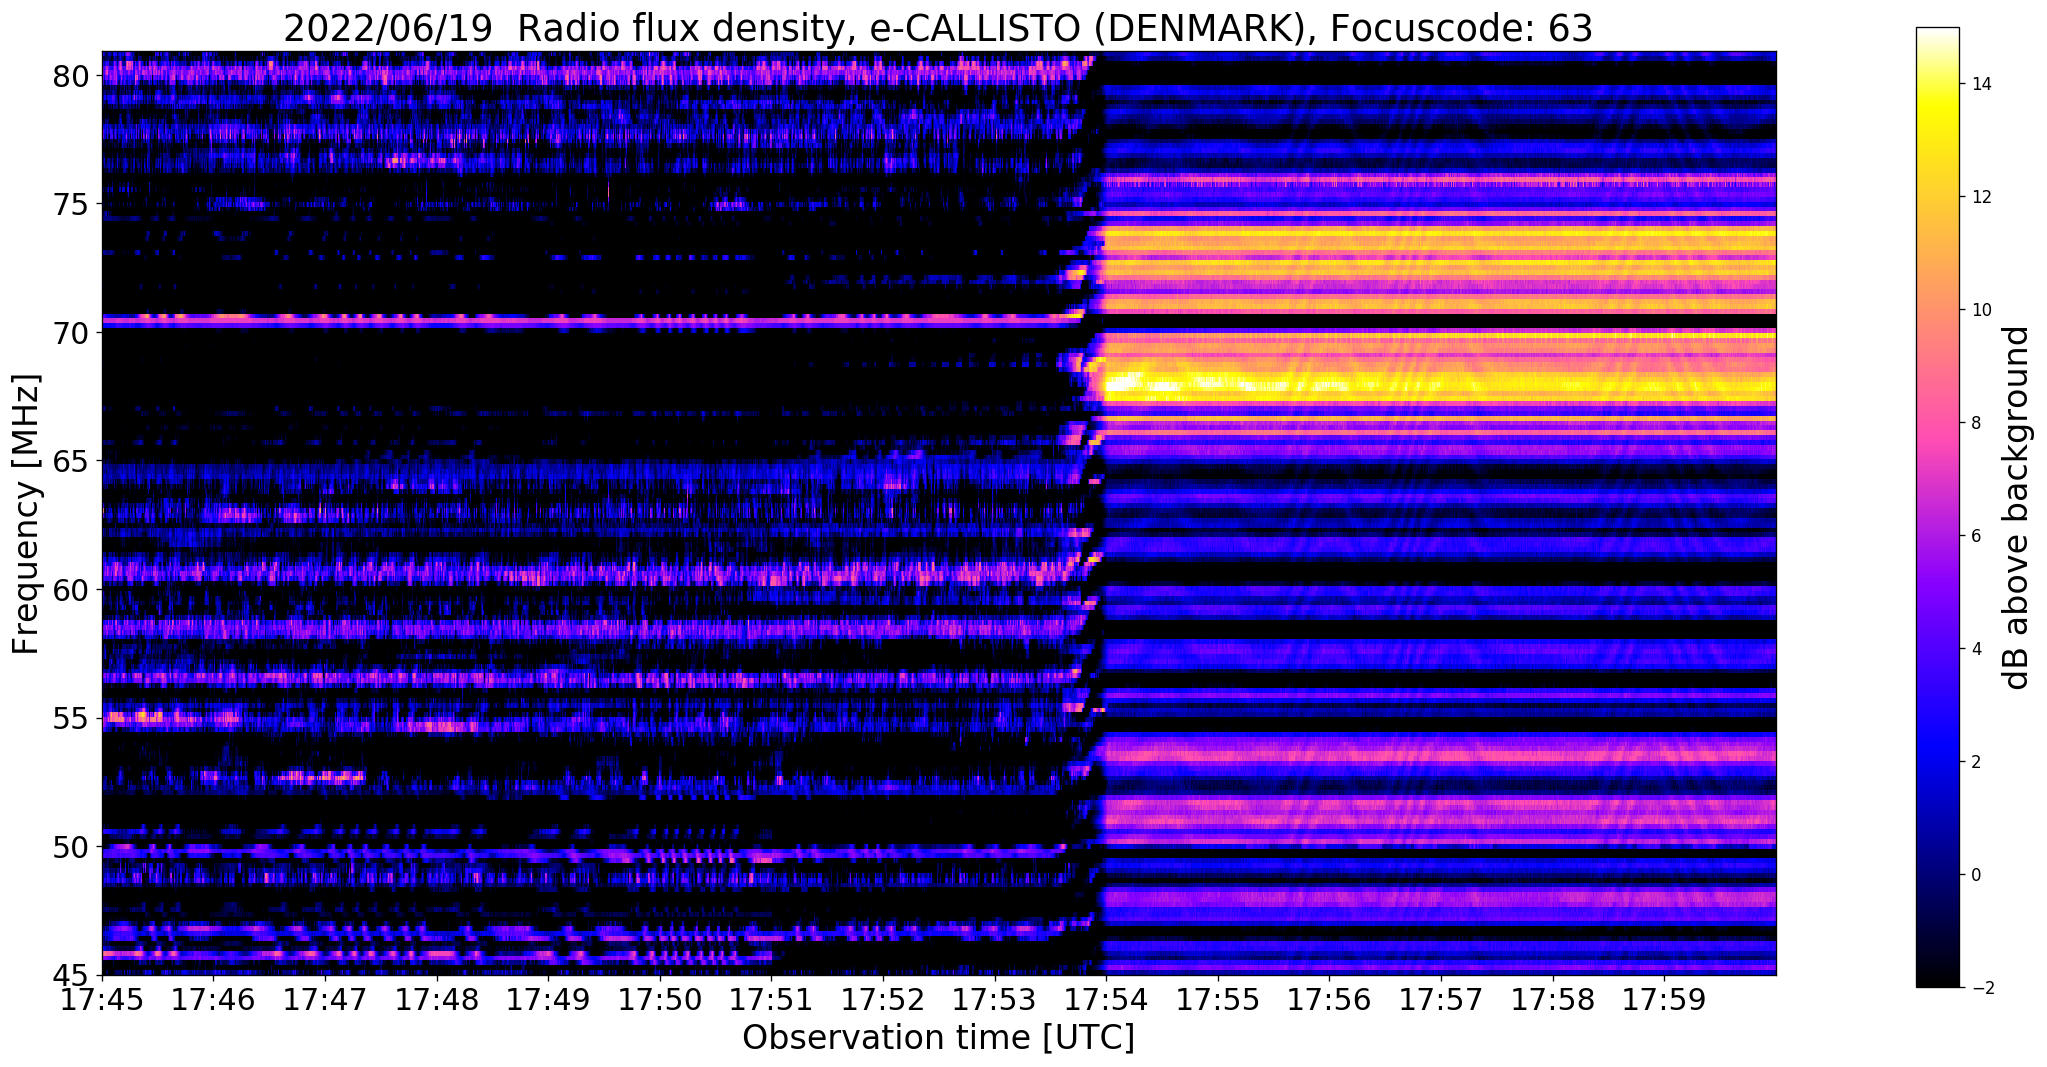Click the 17:51 time tick label

click(x=771, y=1001)
